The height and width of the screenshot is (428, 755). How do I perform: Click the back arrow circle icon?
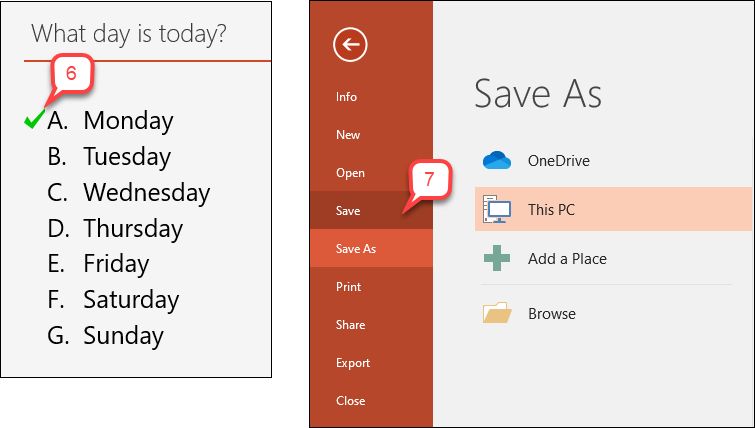[x=350, y=45]
